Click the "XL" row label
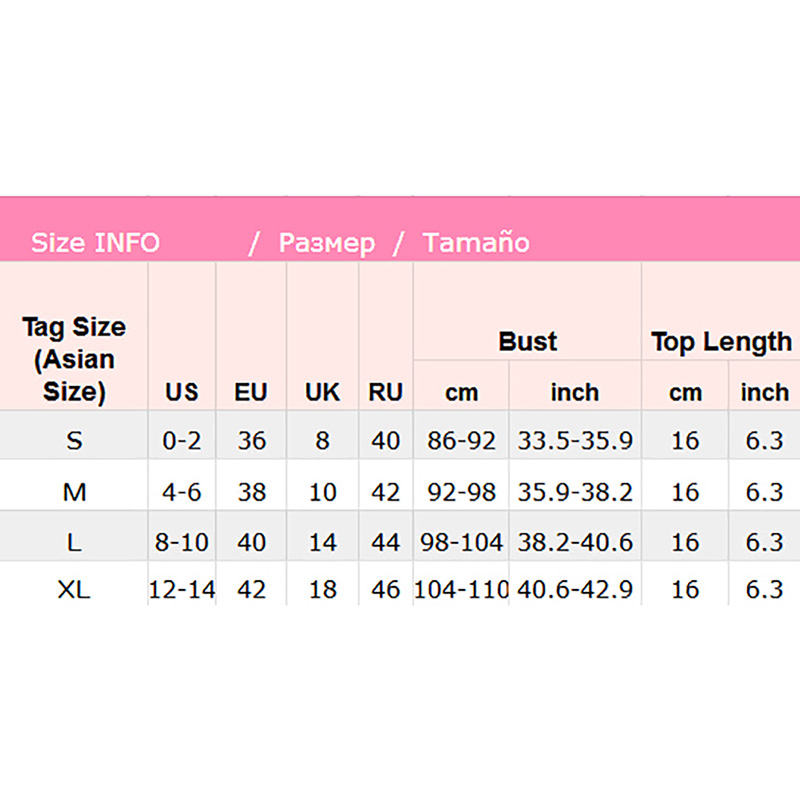This screenshot has width=800, height=800. [x=74, y=590]
